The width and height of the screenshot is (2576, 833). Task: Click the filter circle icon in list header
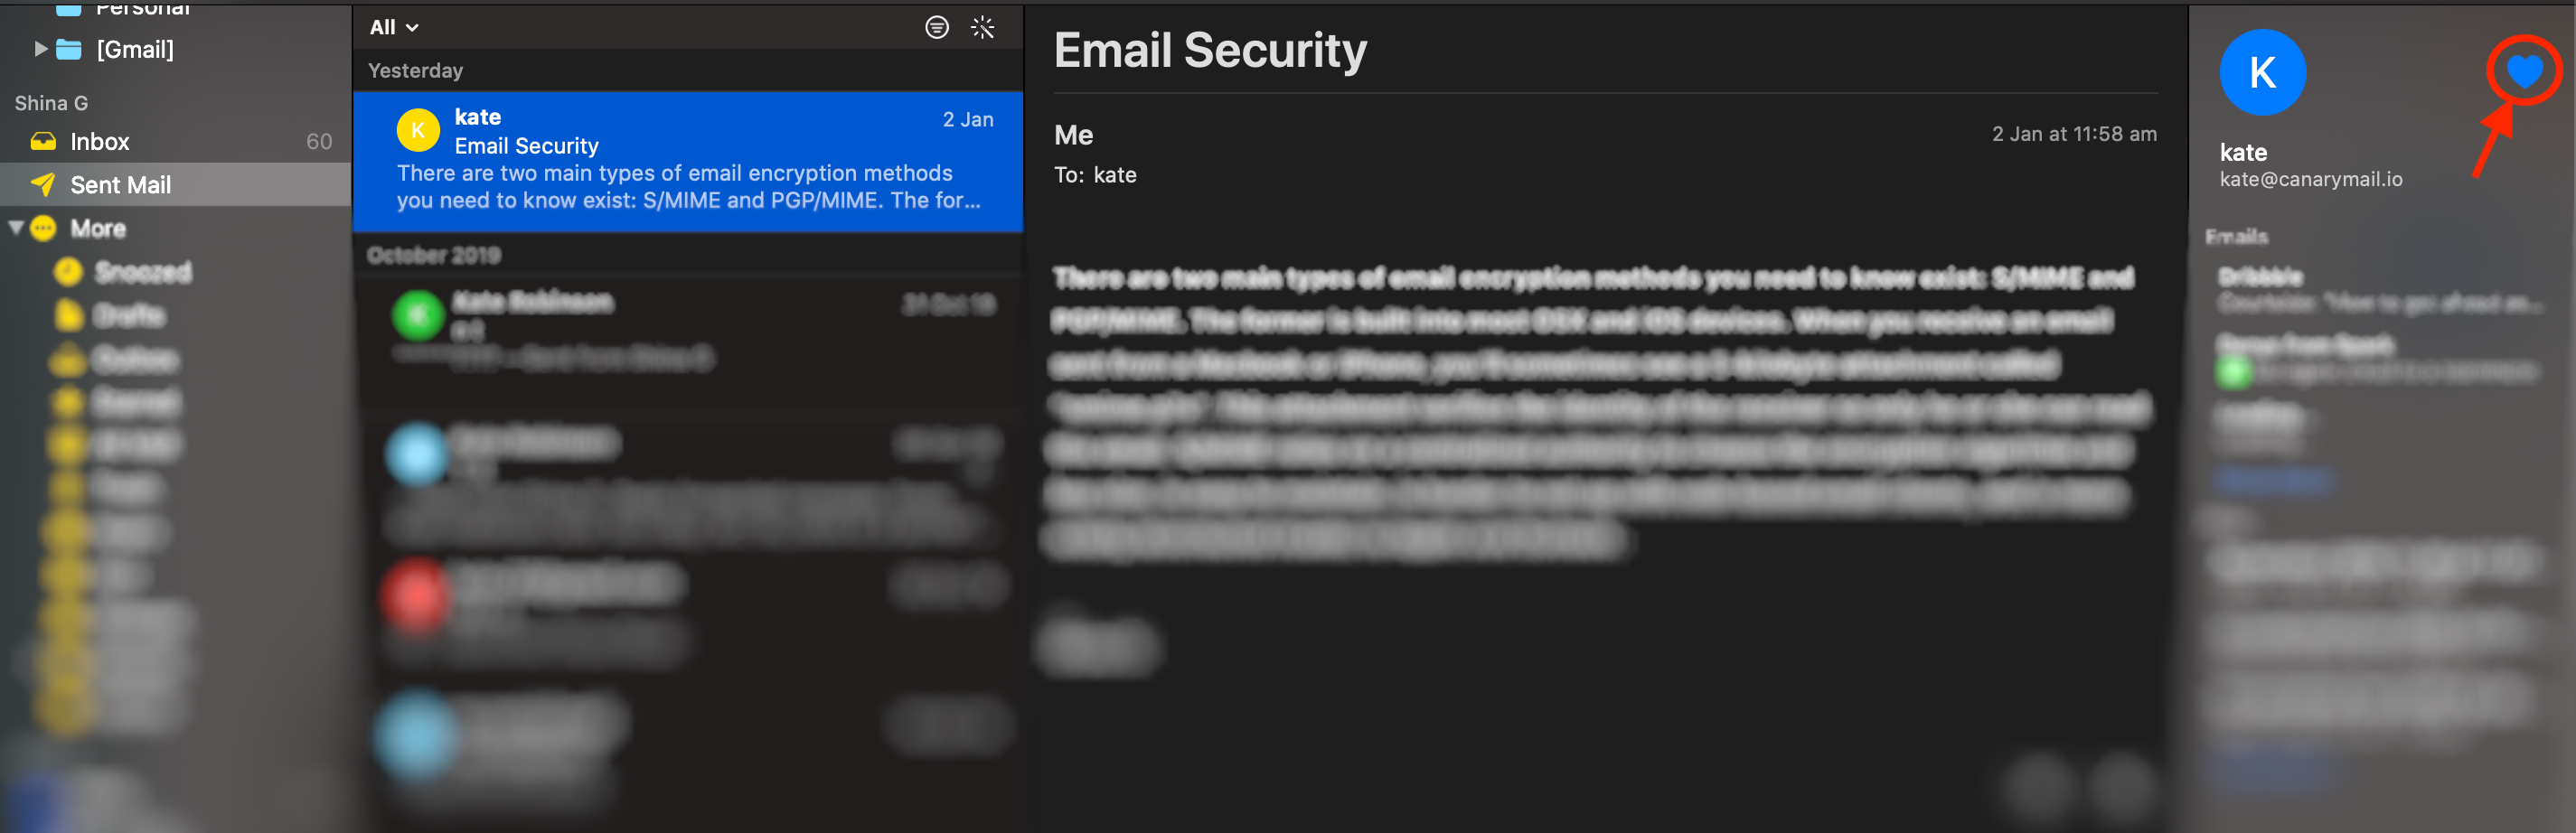pos(936,27)
